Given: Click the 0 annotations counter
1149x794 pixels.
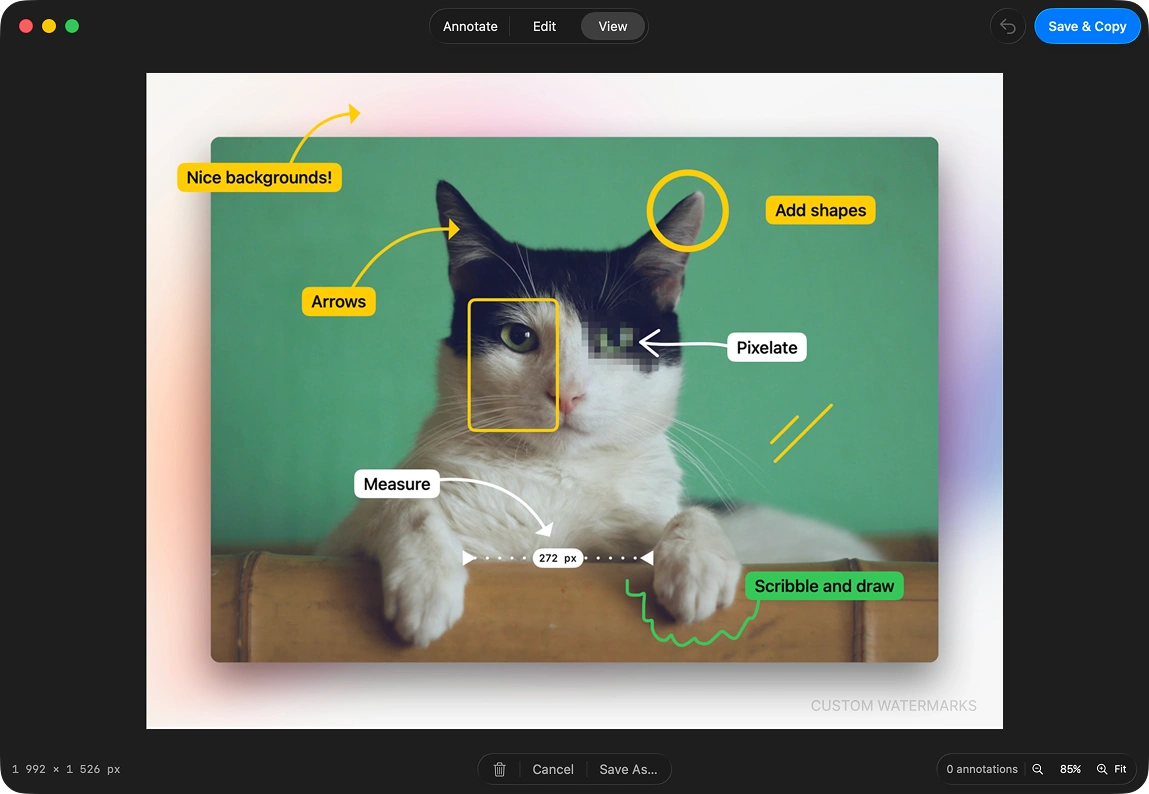Looking at the screenshot, I should point(982,769).
